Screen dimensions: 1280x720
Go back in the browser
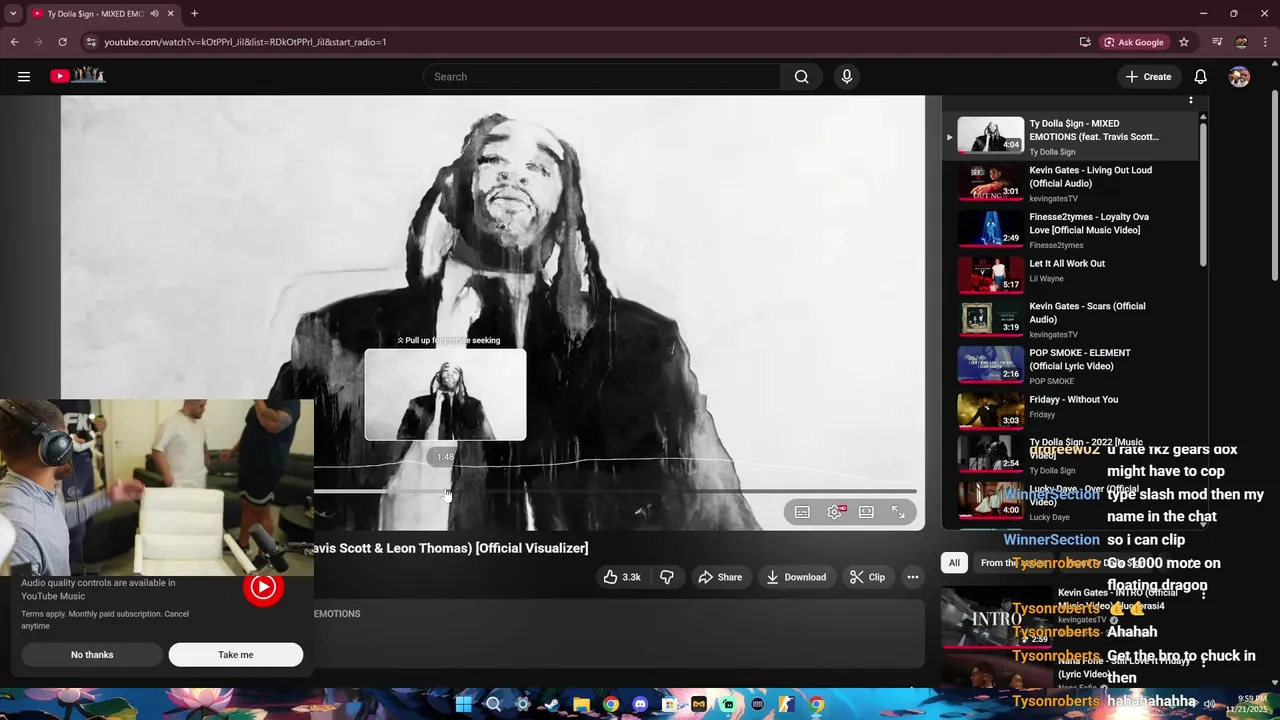coord(14,42)
